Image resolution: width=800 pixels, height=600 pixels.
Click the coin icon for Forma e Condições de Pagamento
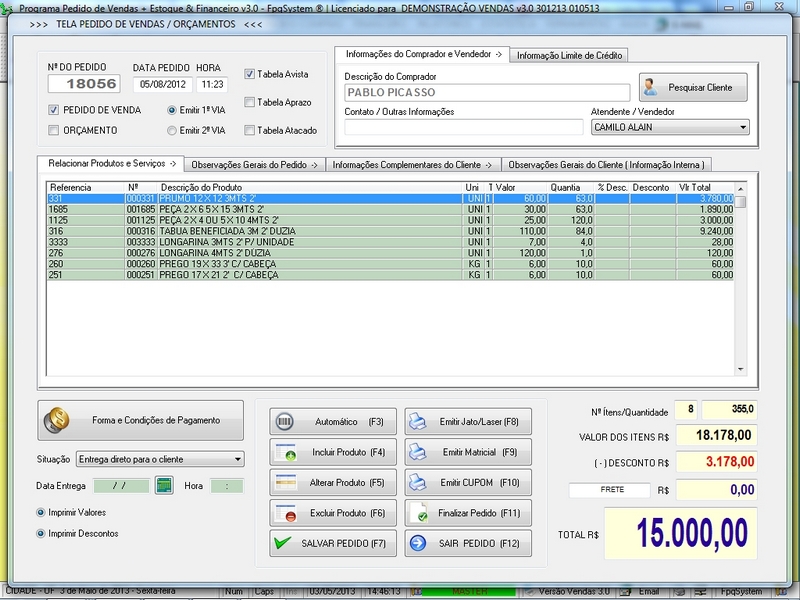point(57,421)
